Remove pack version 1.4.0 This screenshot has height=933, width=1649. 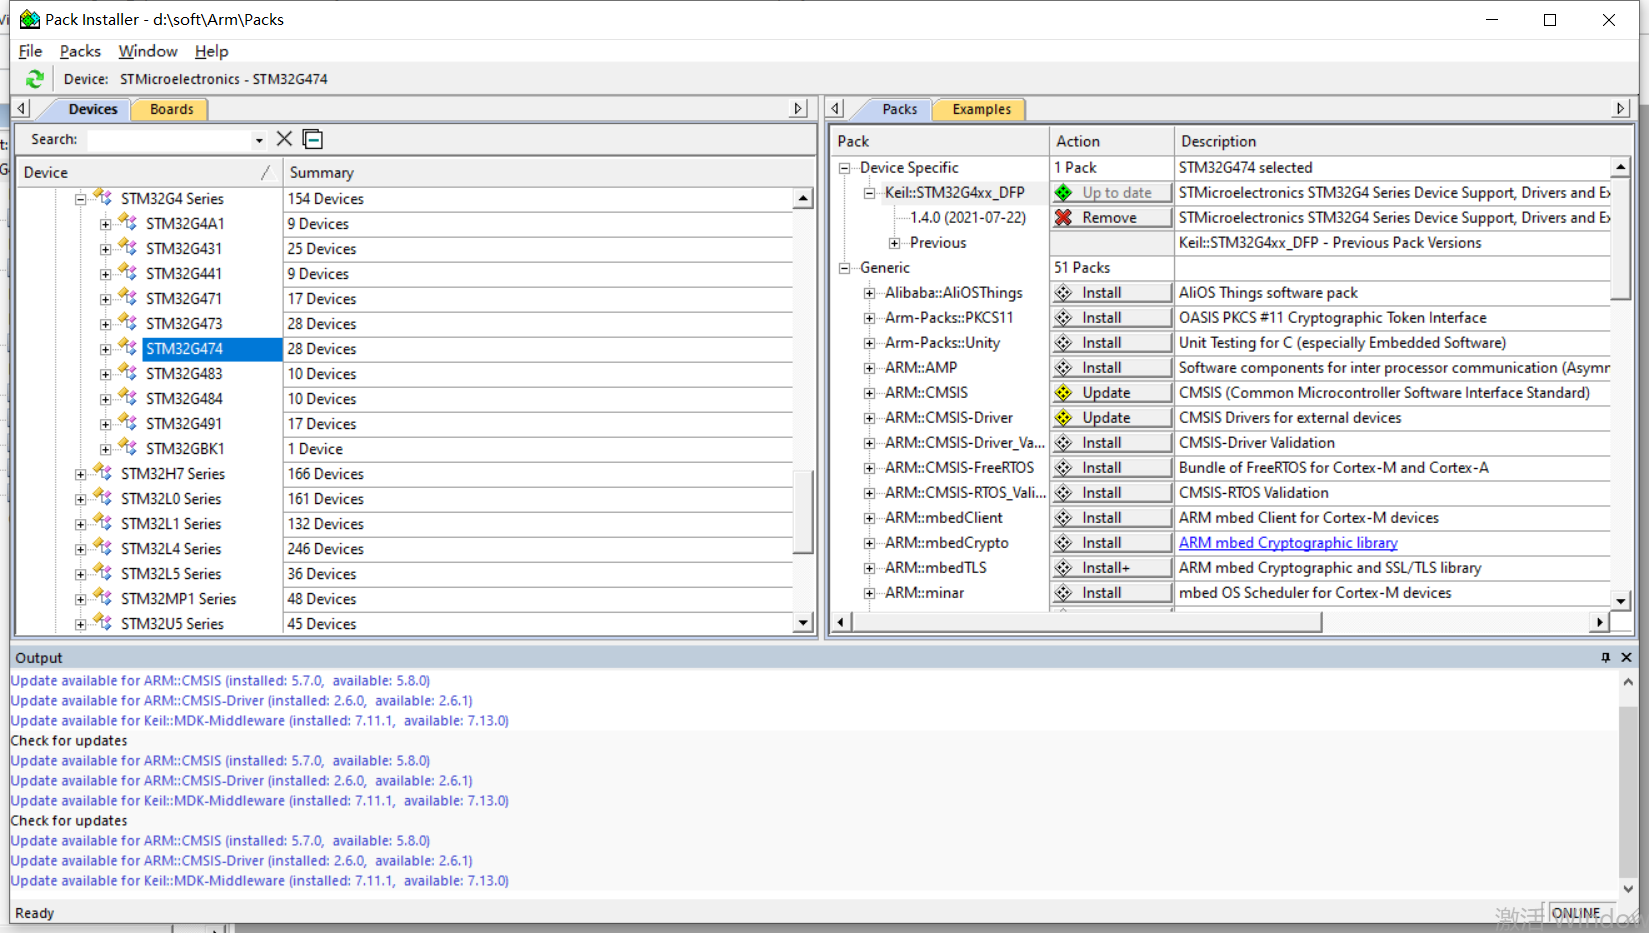[1111, 217]
